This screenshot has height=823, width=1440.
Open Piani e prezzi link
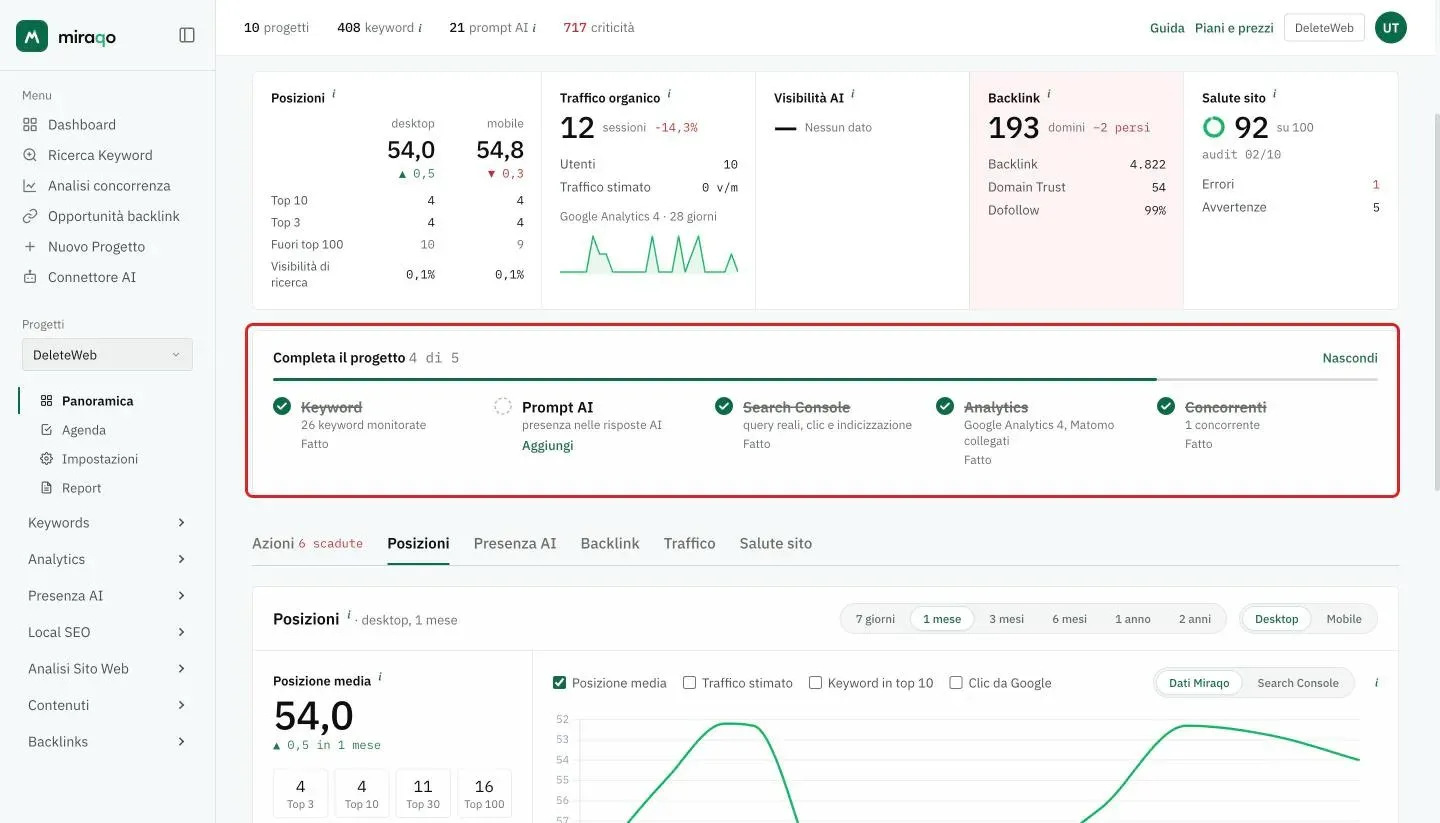click(1234, 28)
